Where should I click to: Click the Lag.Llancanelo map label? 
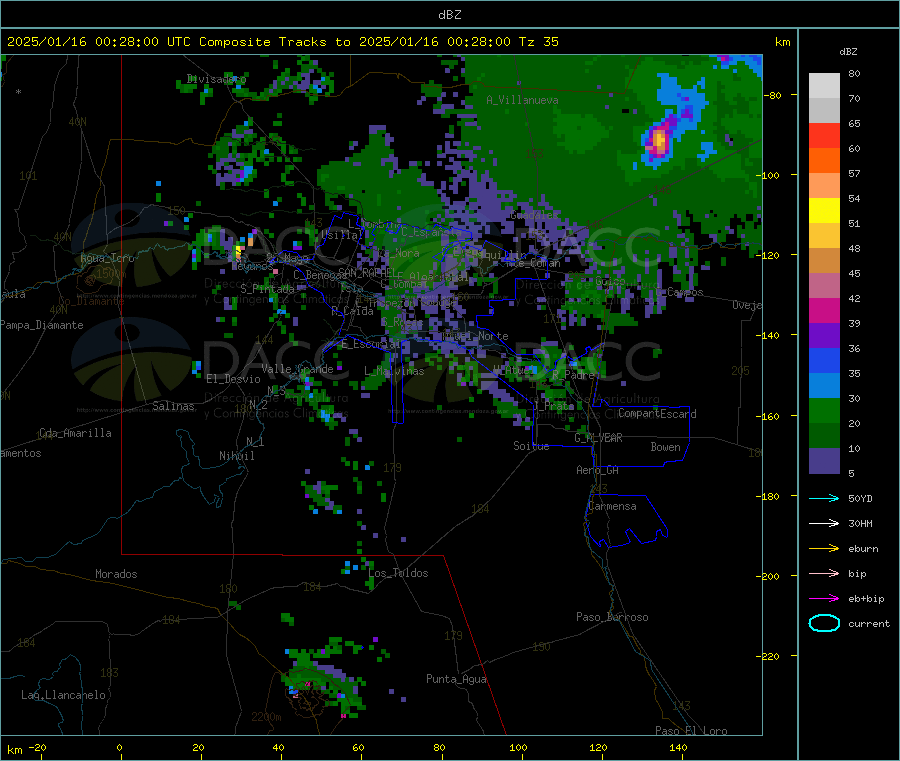tap(63, 696)
